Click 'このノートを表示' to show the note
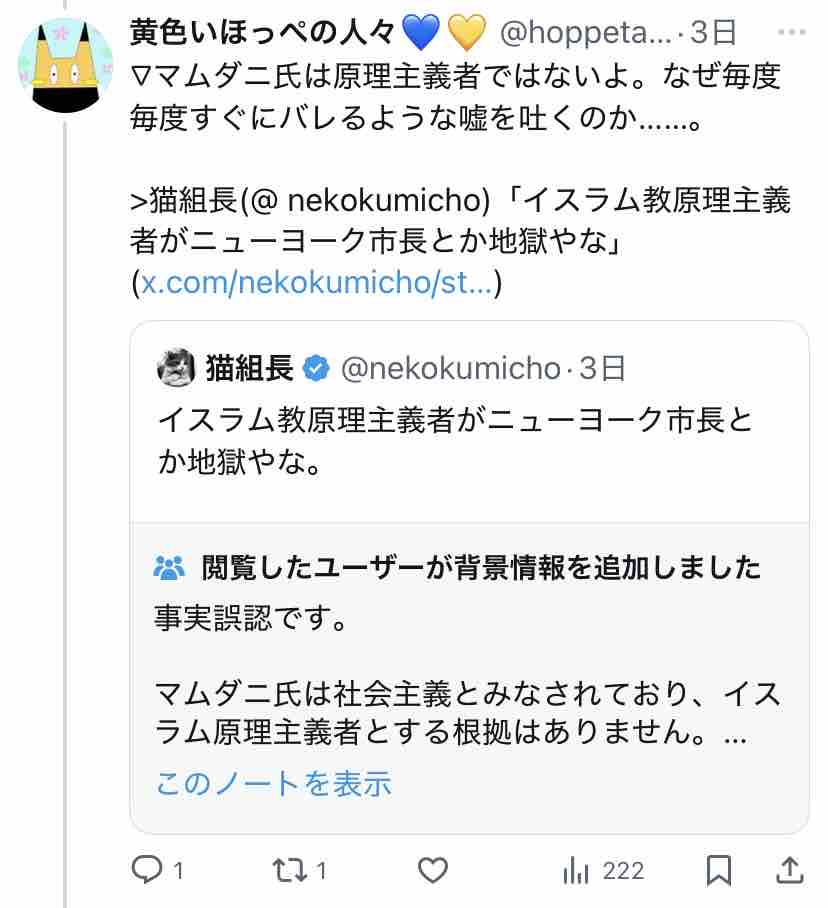The height and width of the screenshot is (908, 828). point(273,782)
